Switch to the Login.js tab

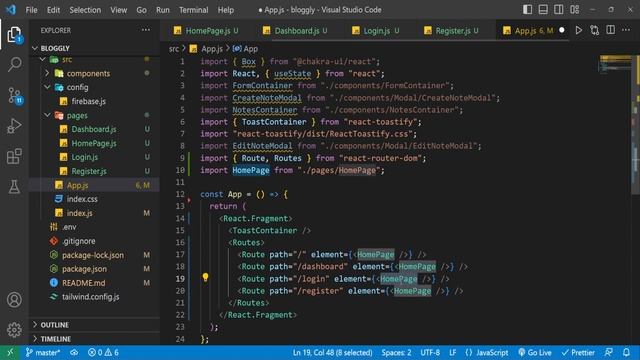pos(376,31)
